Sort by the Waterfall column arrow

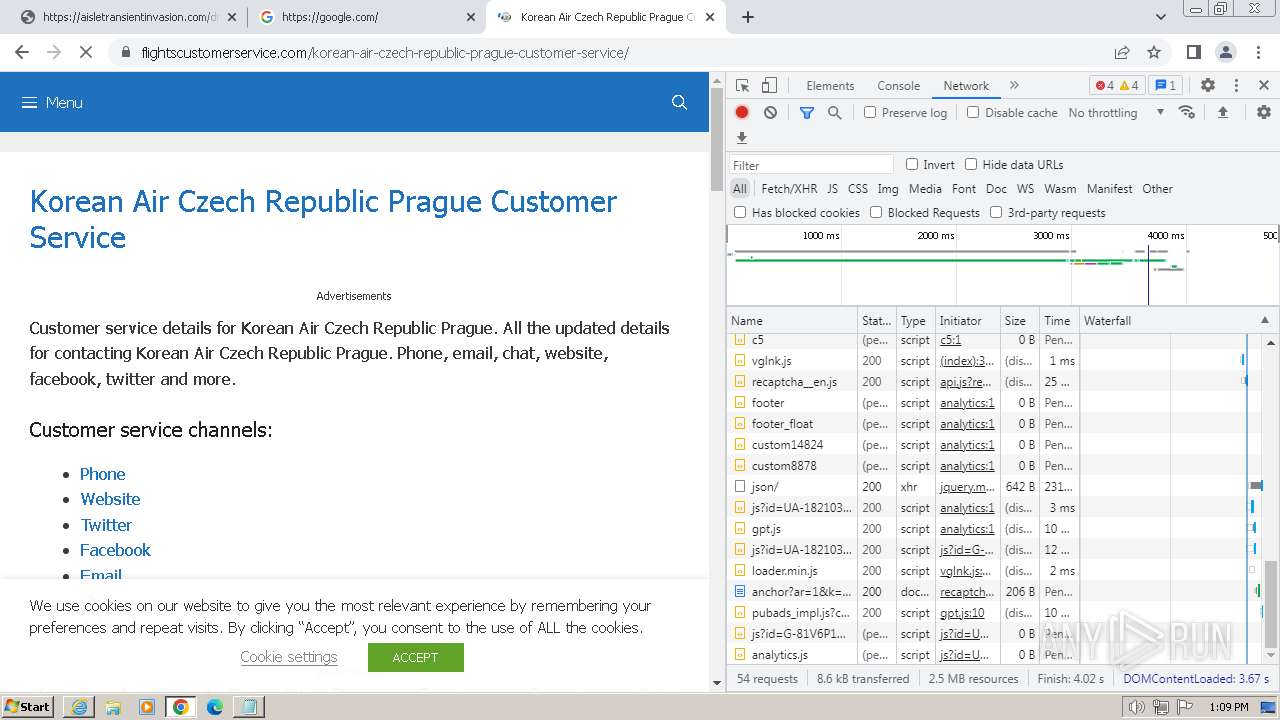pos(1264,320)
